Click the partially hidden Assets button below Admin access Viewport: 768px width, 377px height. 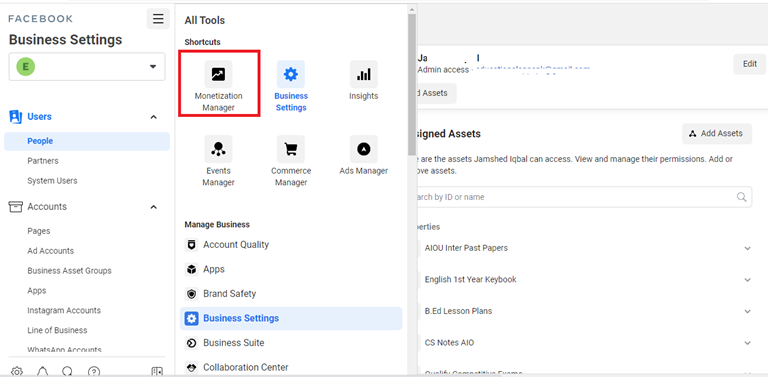pos(436,93)
